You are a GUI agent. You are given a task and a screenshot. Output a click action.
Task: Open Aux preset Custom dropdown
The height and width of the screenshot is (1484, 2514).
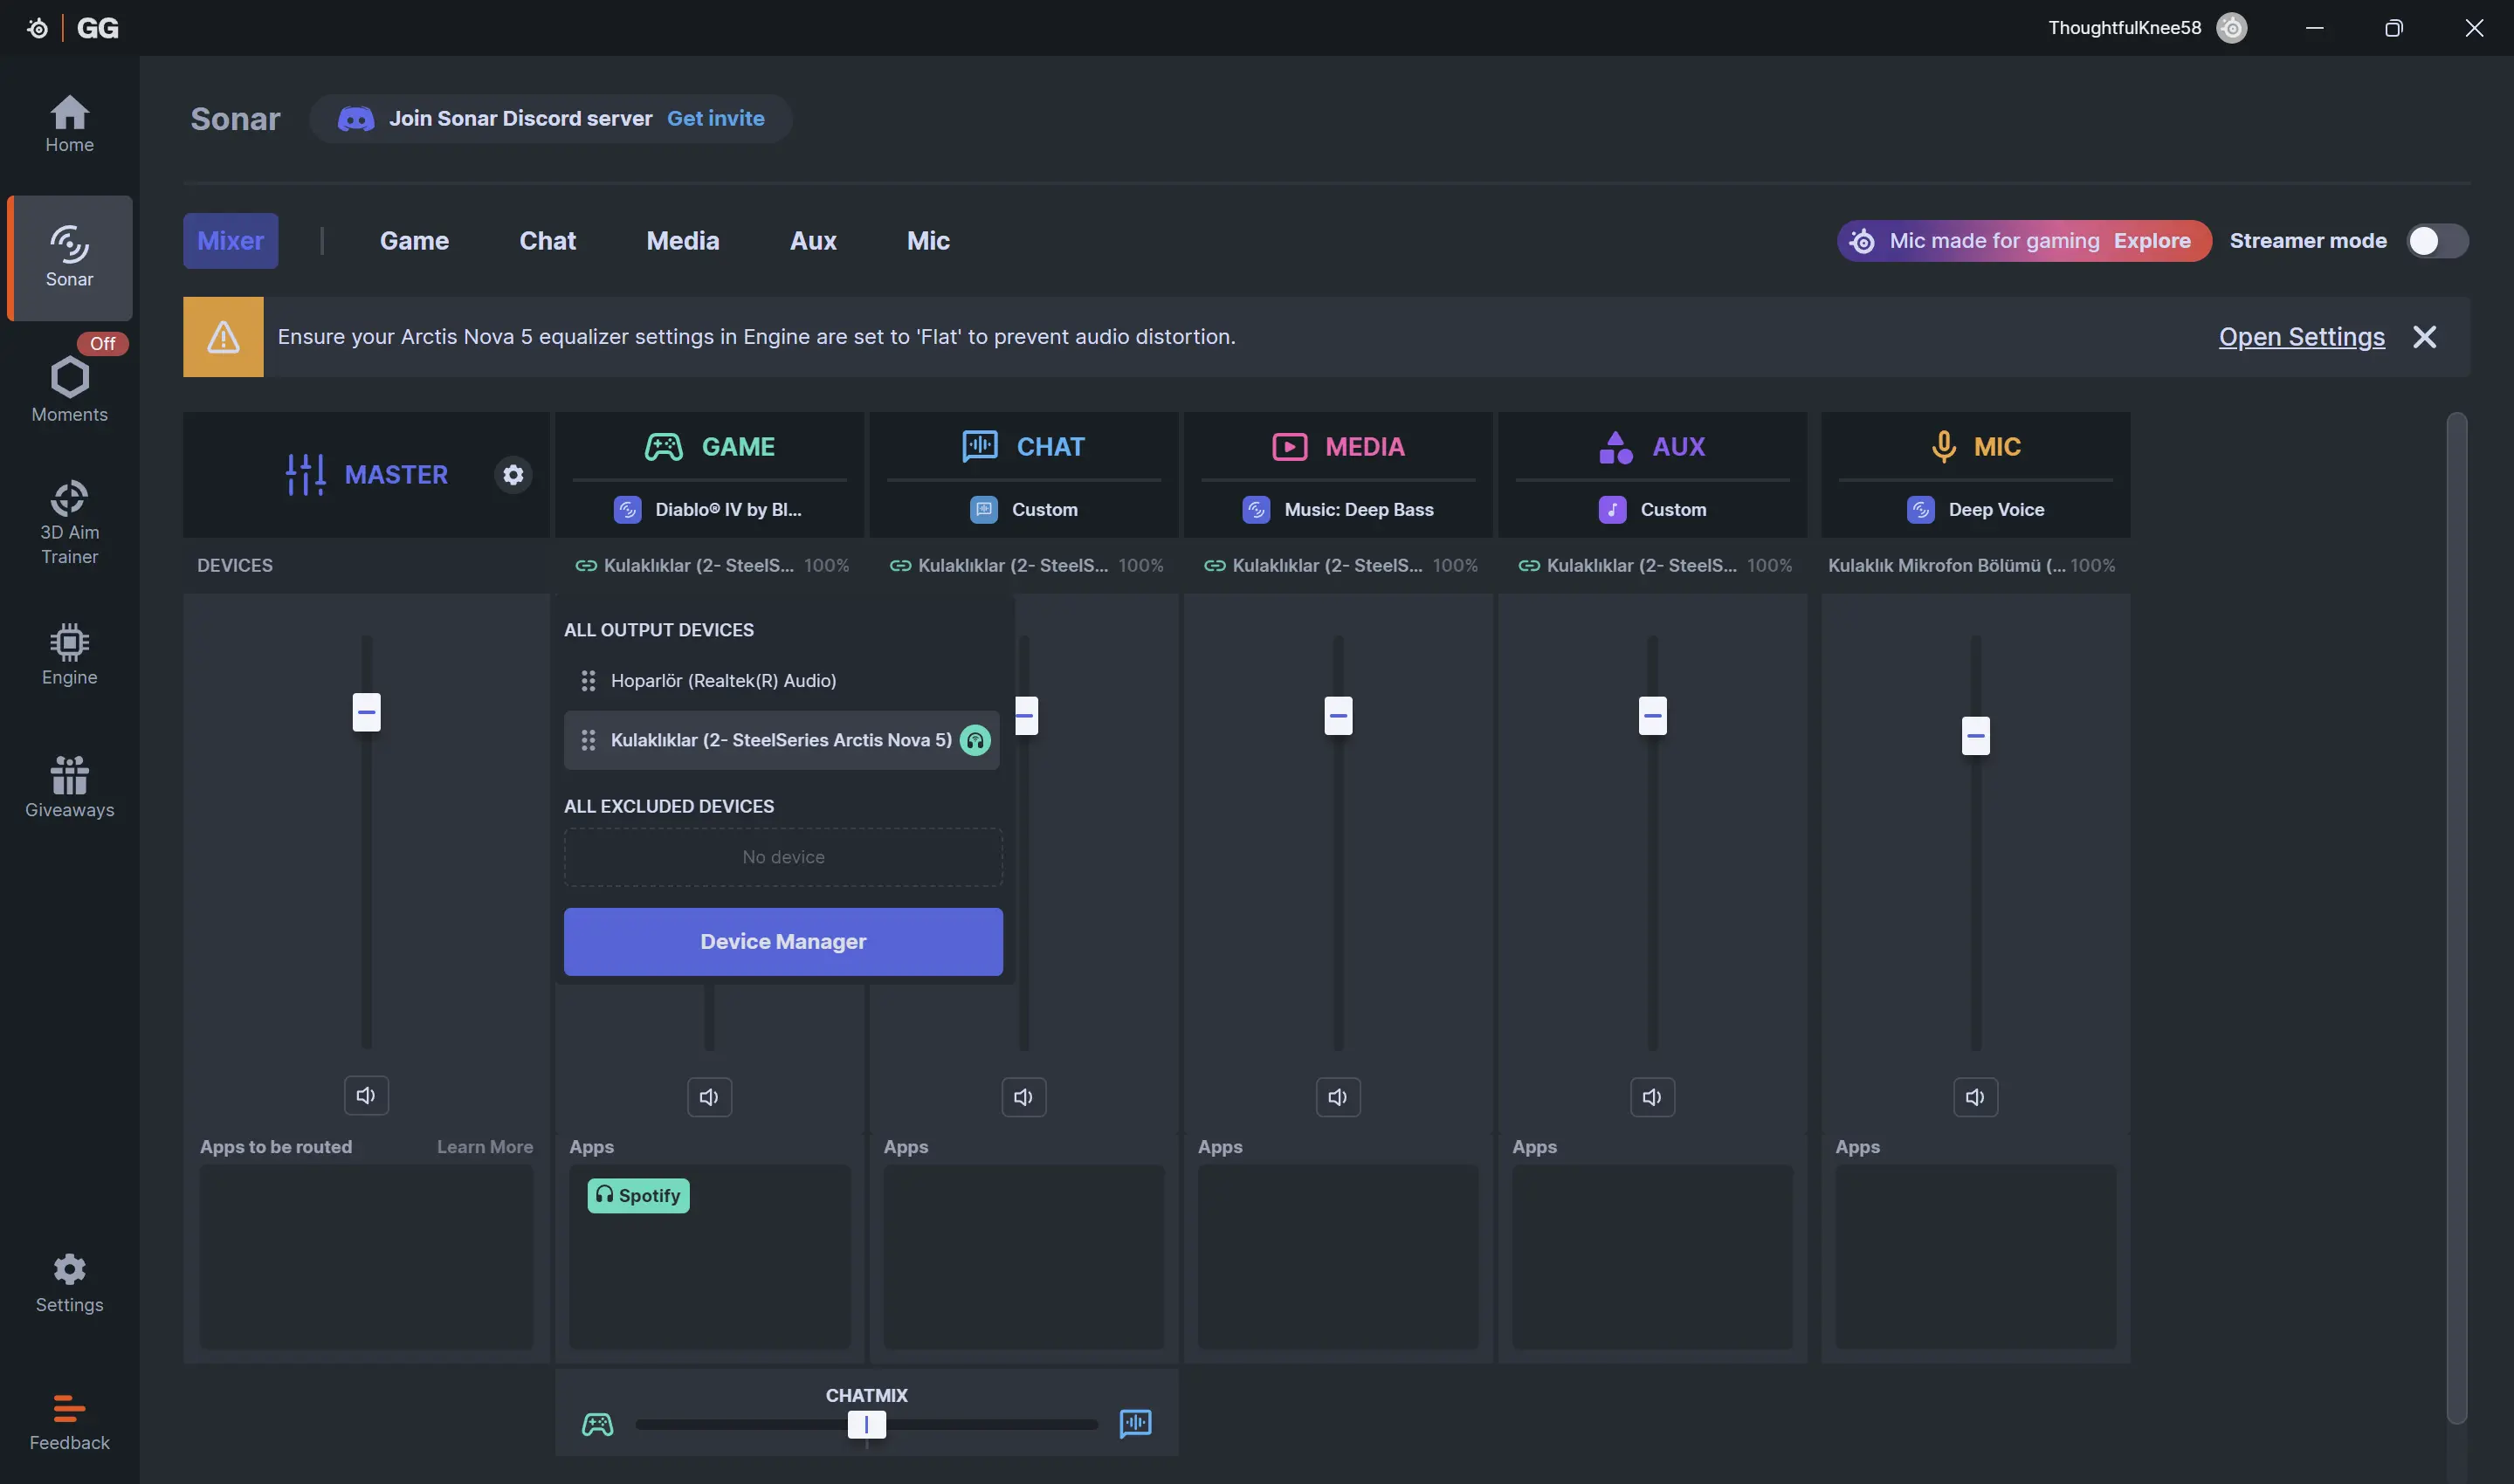coord(1652,510)
